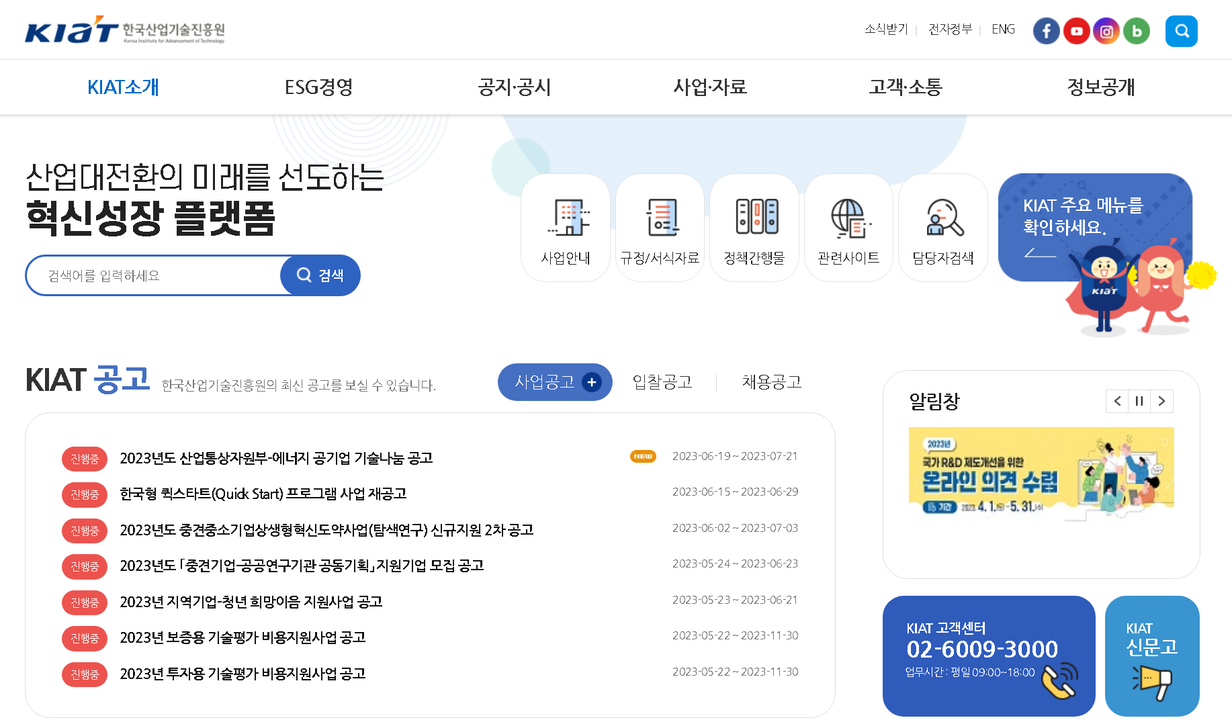Switch to the 입찰공고 tab
The height and width of the screenshot is (720, 1232).
(x=662, y=382)
